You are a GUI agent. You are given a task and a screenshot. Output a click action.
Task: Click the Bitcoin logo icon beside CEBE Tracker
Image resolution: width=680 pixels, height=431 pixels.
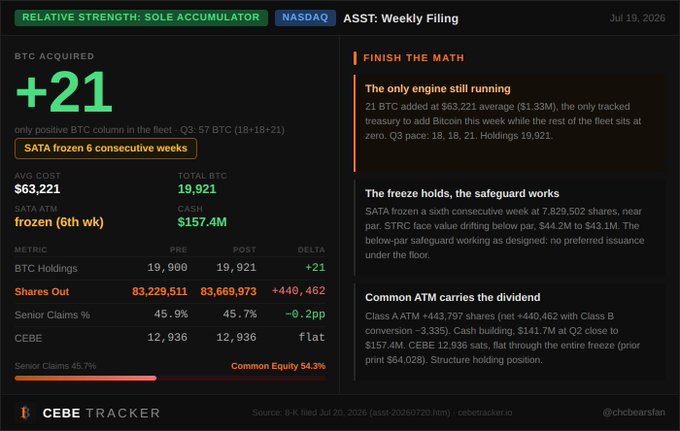coord(25,413)
